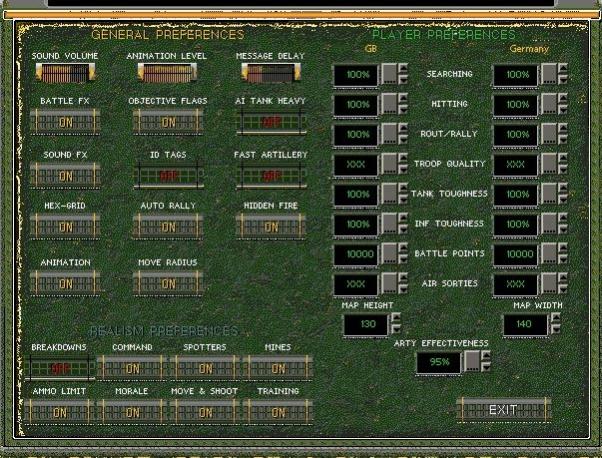Screen dimensions: 602x458
Task: Toggle the Objective Flags setting
Action: pos(167,121)
